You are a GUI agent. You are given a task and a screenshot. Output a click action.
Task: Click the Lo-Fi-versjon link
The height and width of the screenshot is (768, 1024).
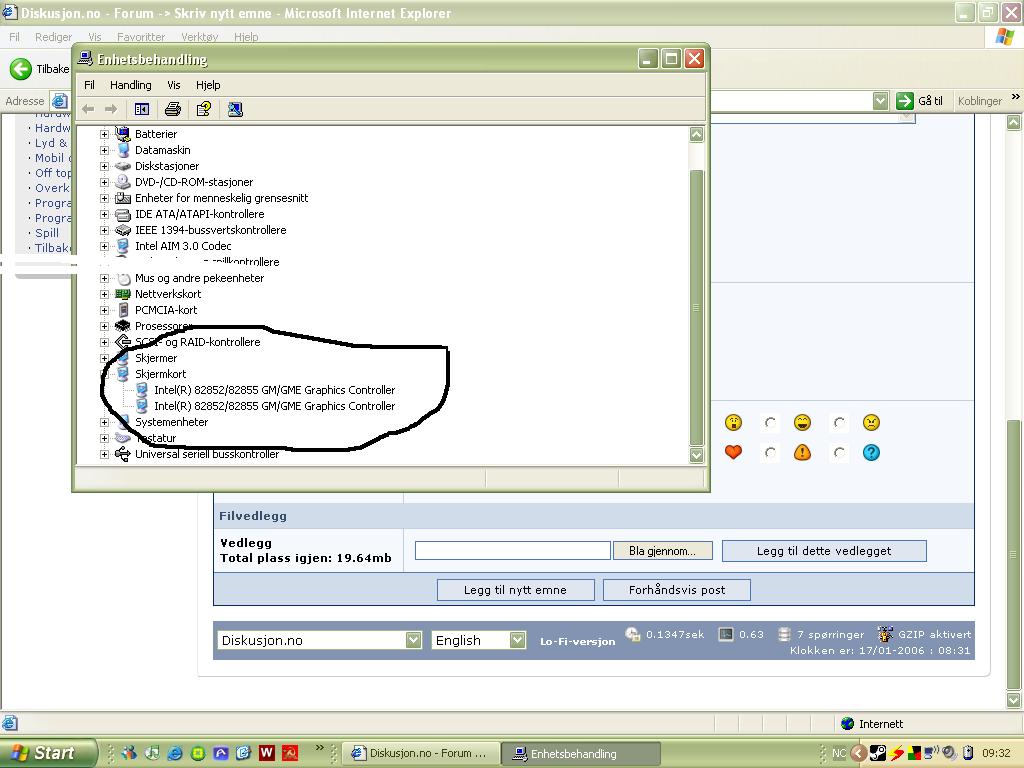coord(577,641)
